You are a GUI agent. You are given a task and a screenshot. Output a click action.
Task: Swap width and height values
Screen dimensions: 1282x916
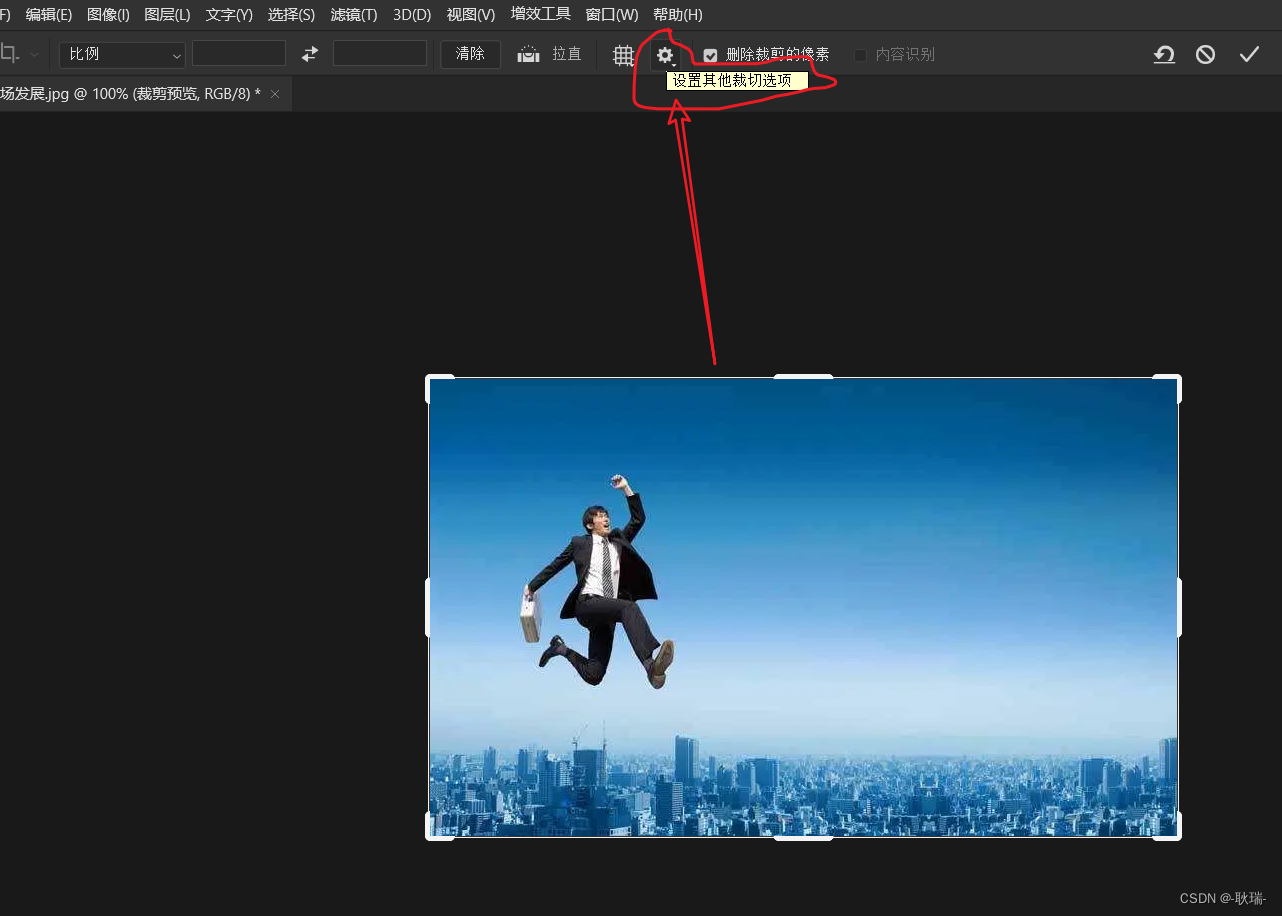[310, 54]
